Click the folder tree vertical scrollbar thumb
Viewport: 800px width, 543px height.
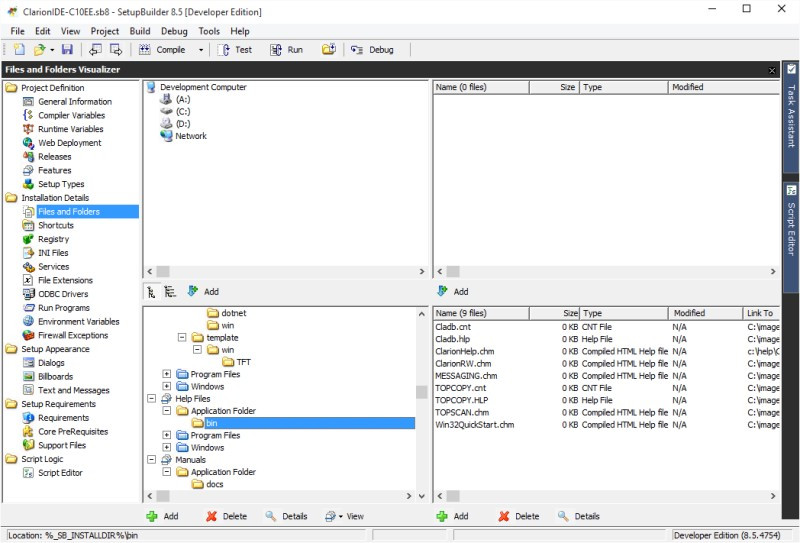pyautogui.click(x=421, y=392)
